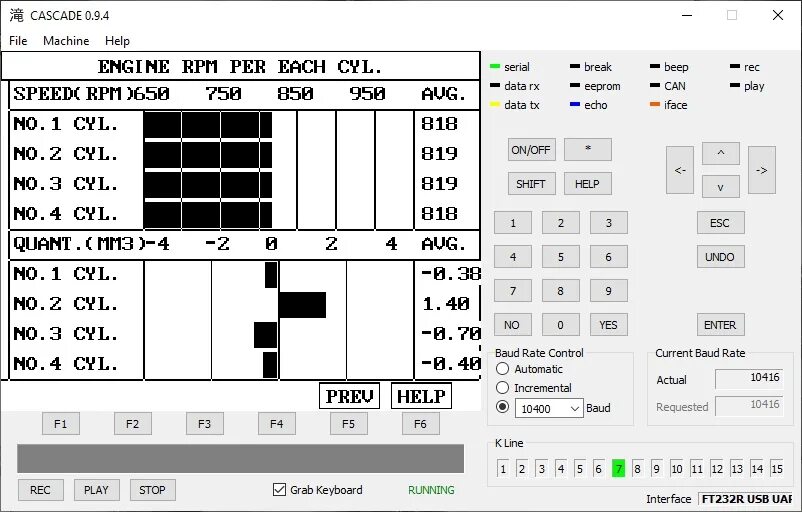Click the down v navigation button
The image size is (802, 512).
pos(721,187)
